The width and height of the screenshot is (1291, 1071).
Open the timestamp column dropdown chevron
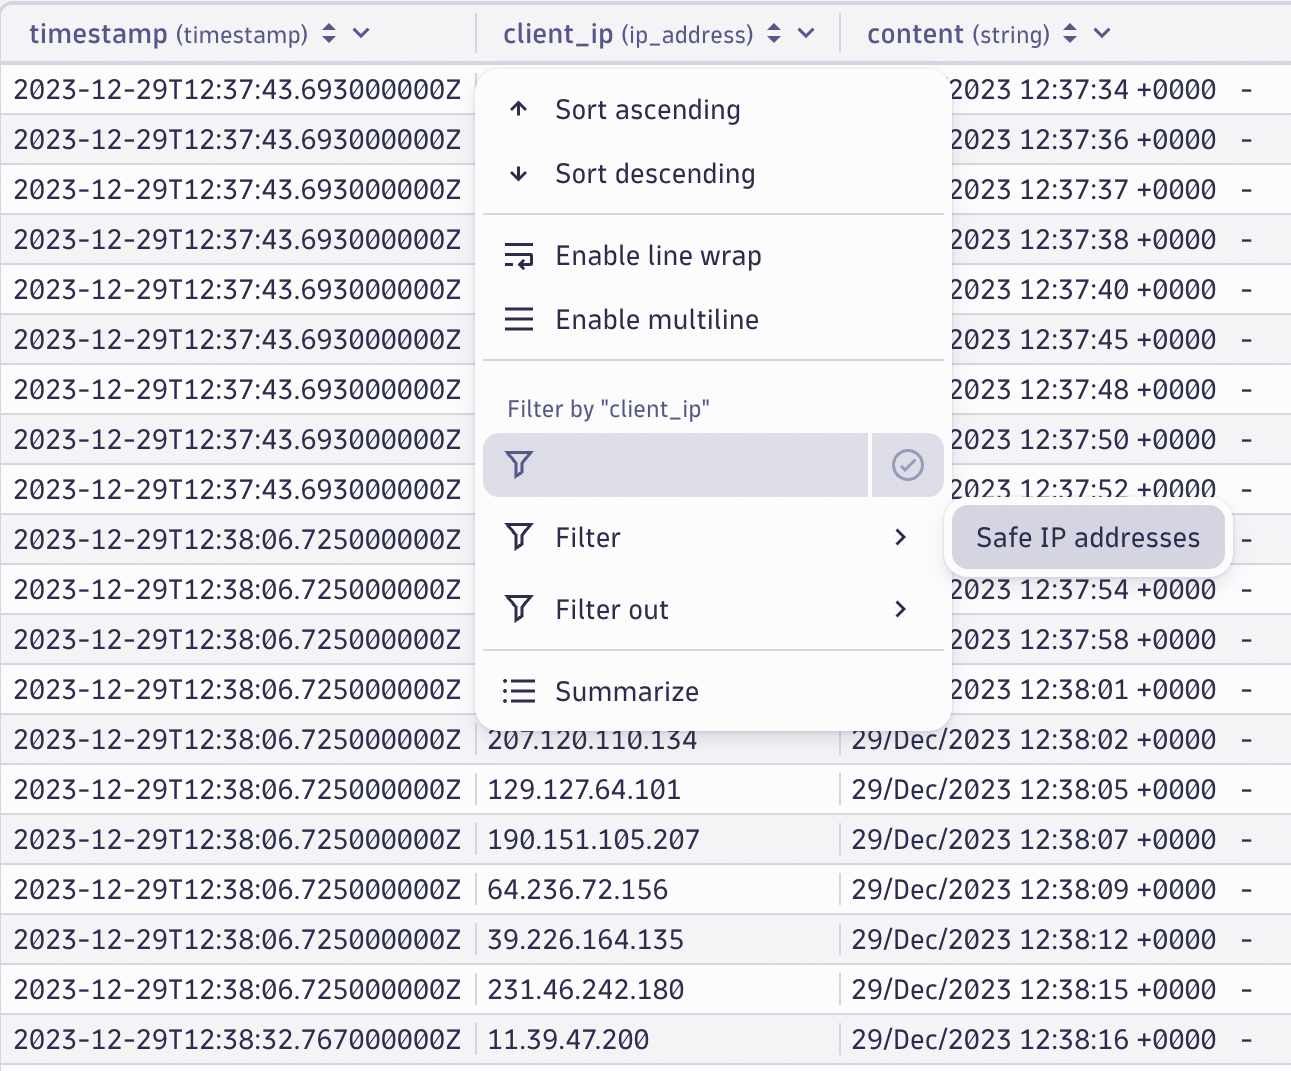(x=360, y=33)
